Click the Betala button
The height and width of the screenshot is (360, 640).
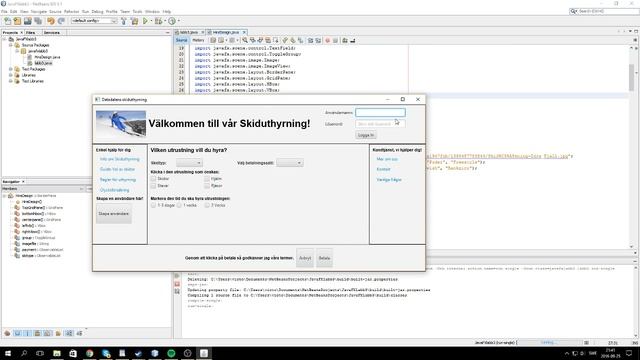pyautogui.click(x=324, y=258)
